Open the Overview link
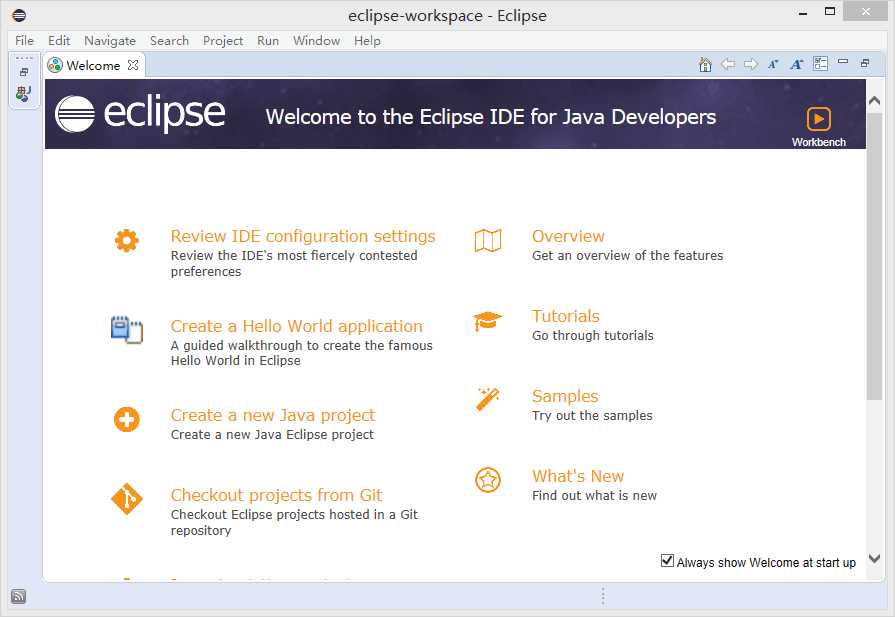 568,236
